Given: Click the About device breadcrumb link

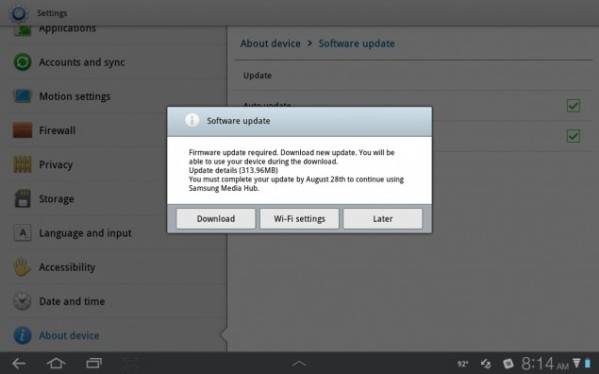Looking at the screenshot, I should [270, 44].
